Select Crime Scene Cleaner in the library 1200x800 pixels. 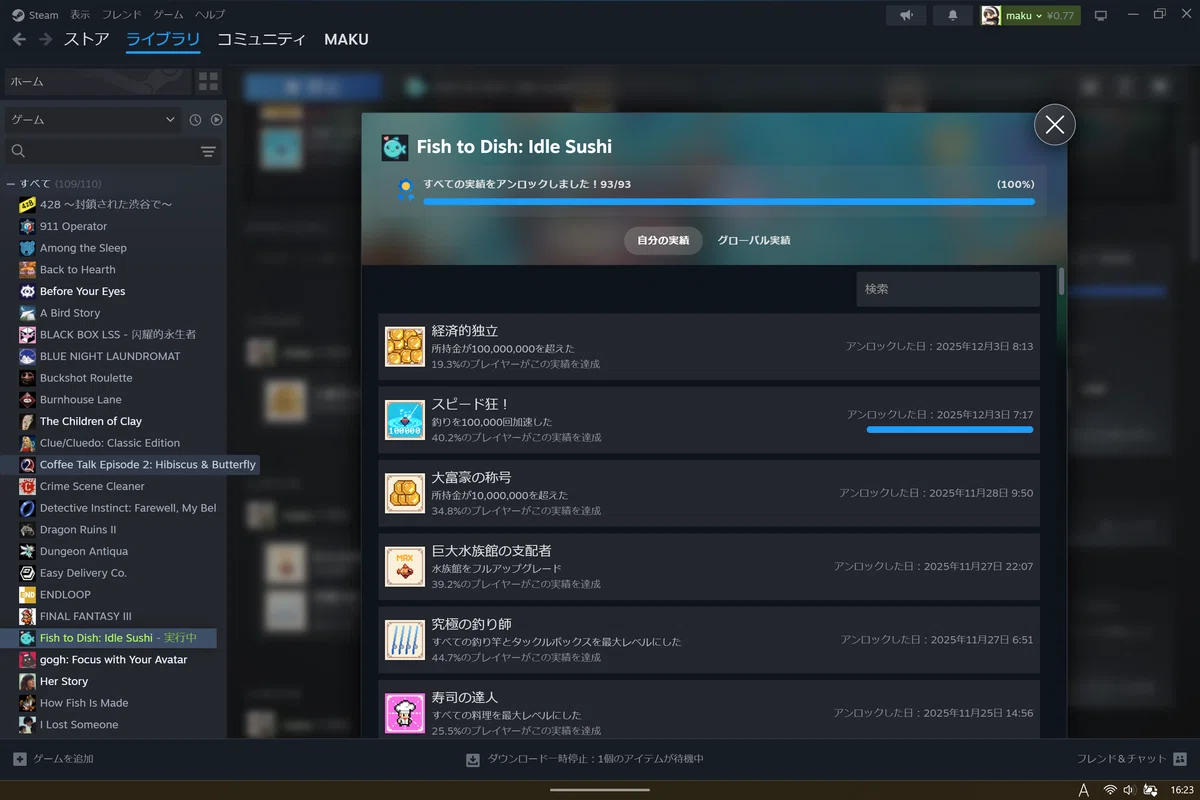tap(92, 486)
